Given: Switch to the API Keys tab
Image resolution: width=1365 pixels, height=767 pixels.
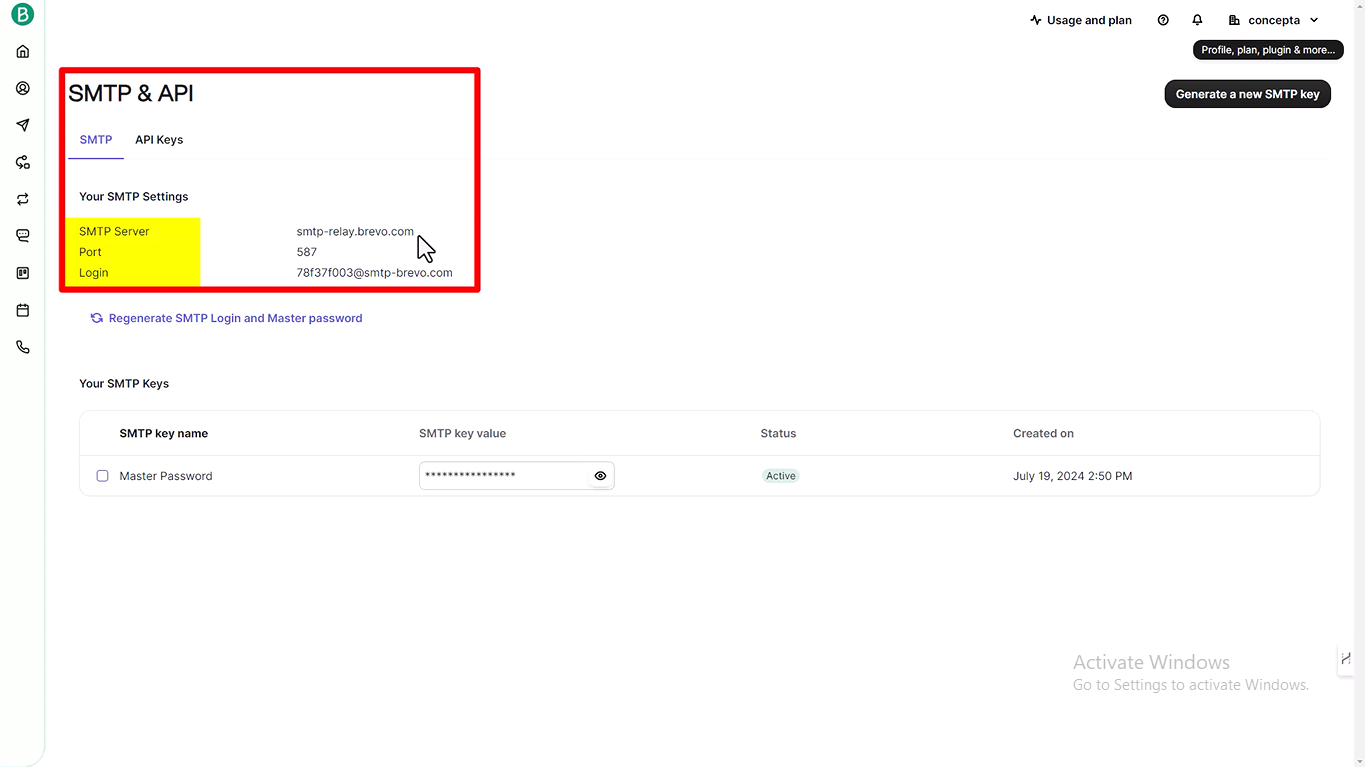Looking at the screenshot, I should click(x=159, y=140).
